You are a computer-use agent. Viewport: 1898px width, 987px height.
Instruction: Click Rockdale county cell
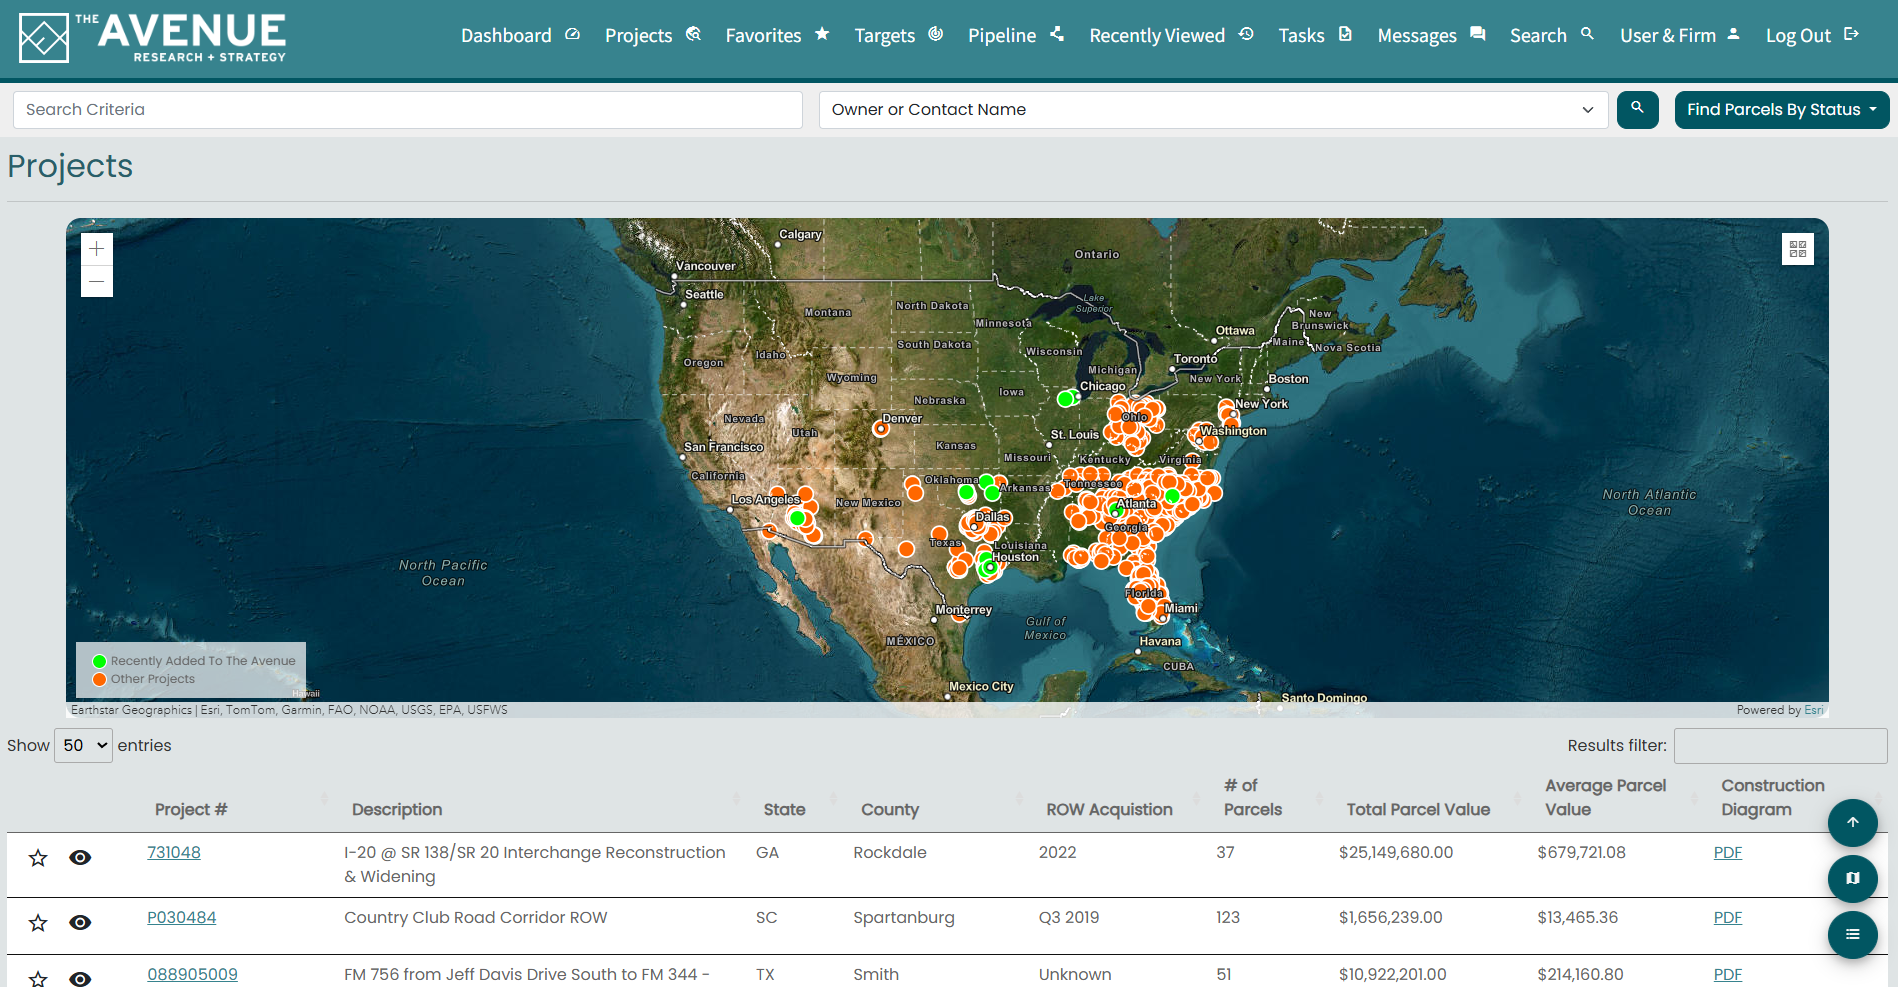coord(890,853)
